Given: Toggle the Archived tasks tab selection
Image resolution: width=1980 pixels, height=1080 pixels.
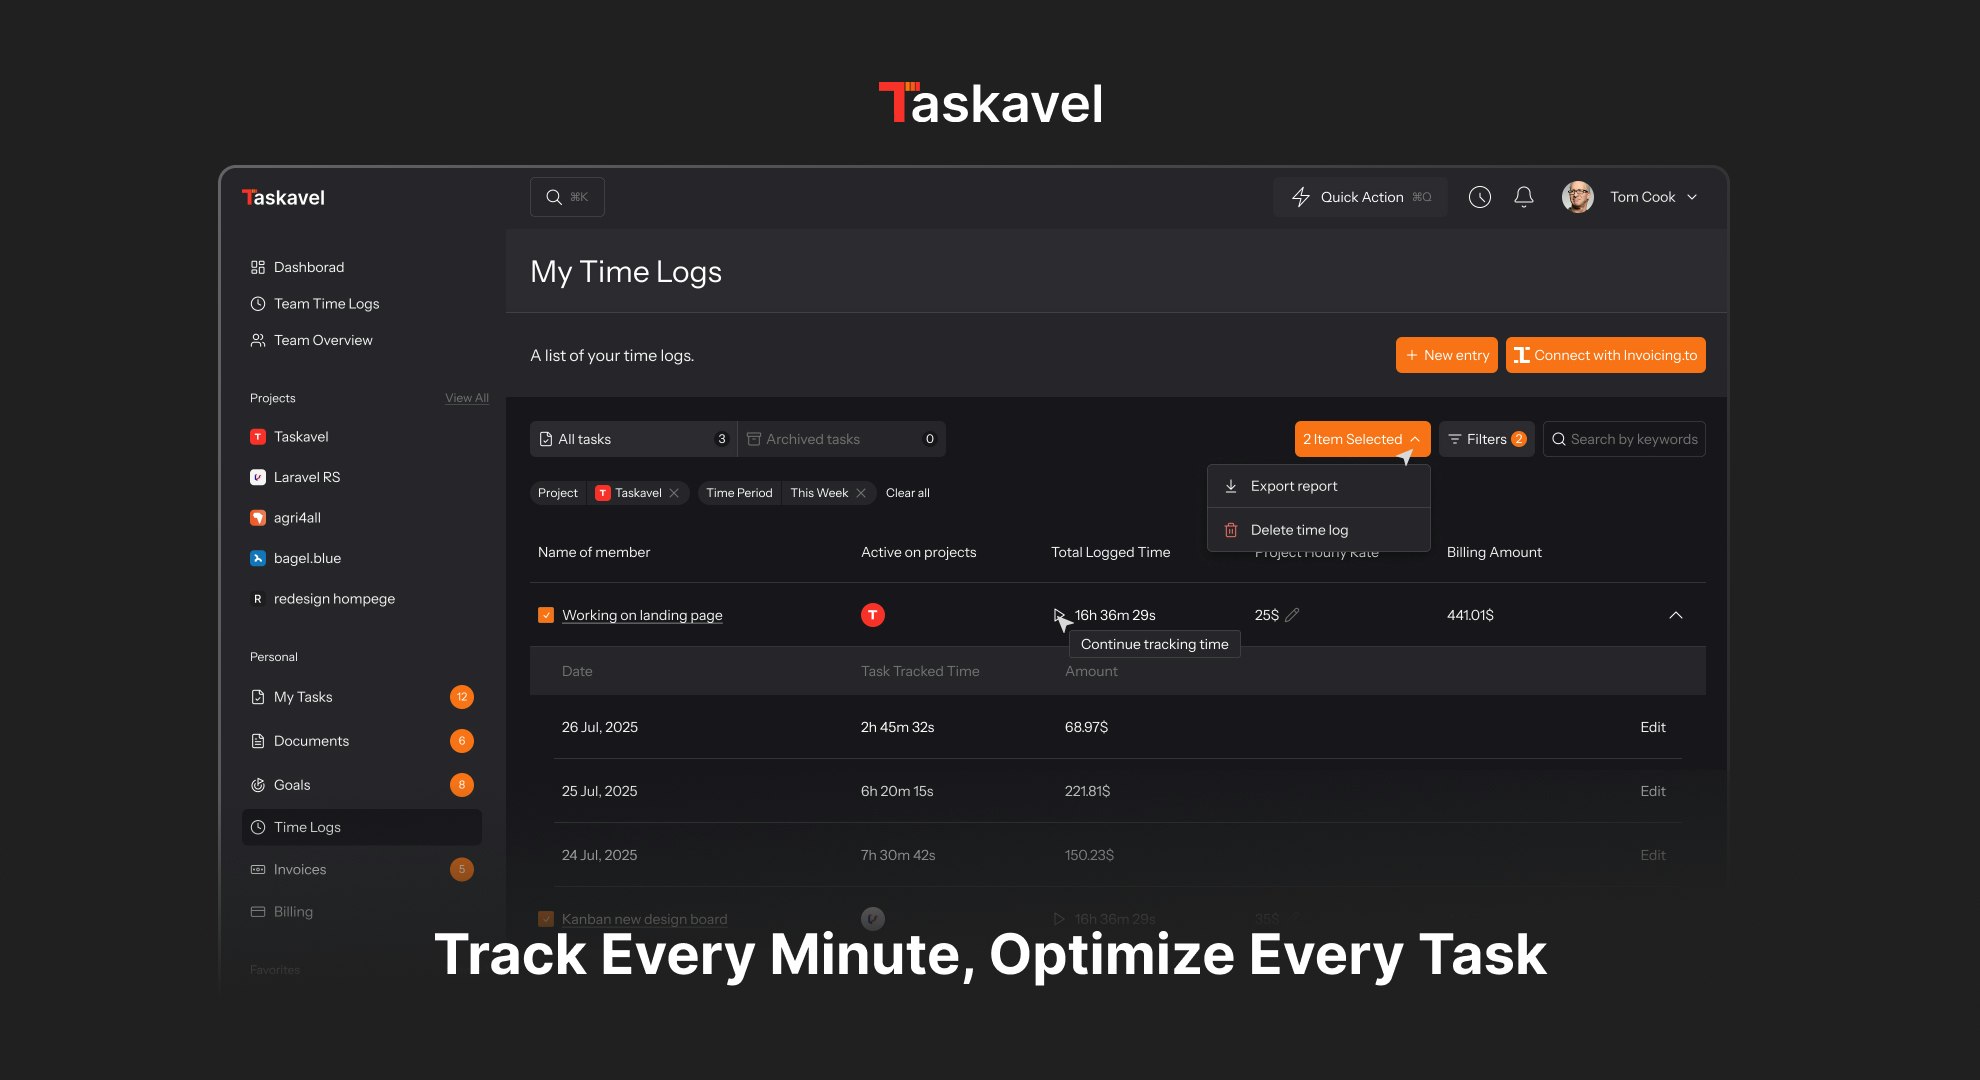Looking at the screenshot, I should click(x=841, y=438).
